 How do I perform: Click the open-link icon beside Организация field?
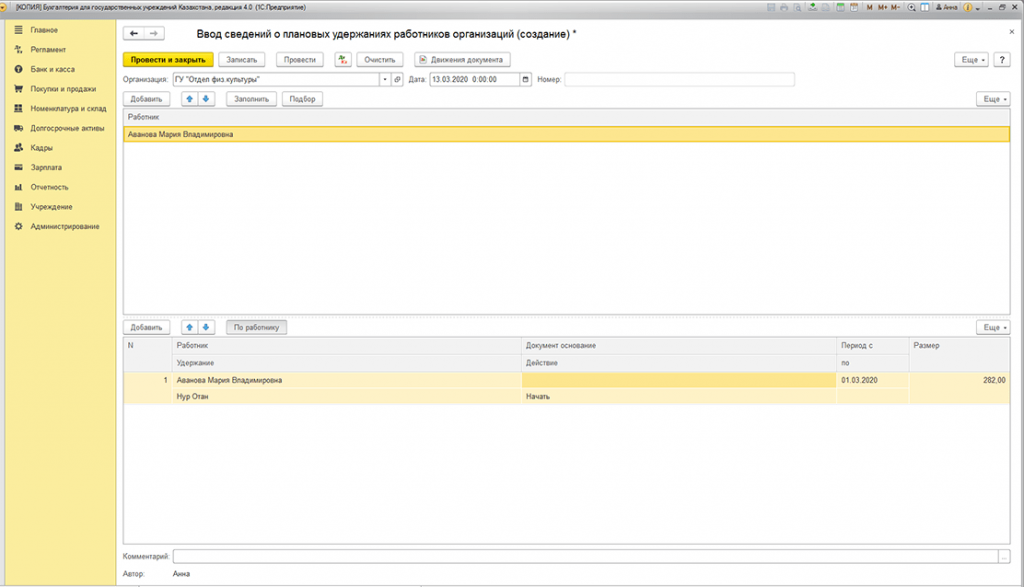pos(397,80)
